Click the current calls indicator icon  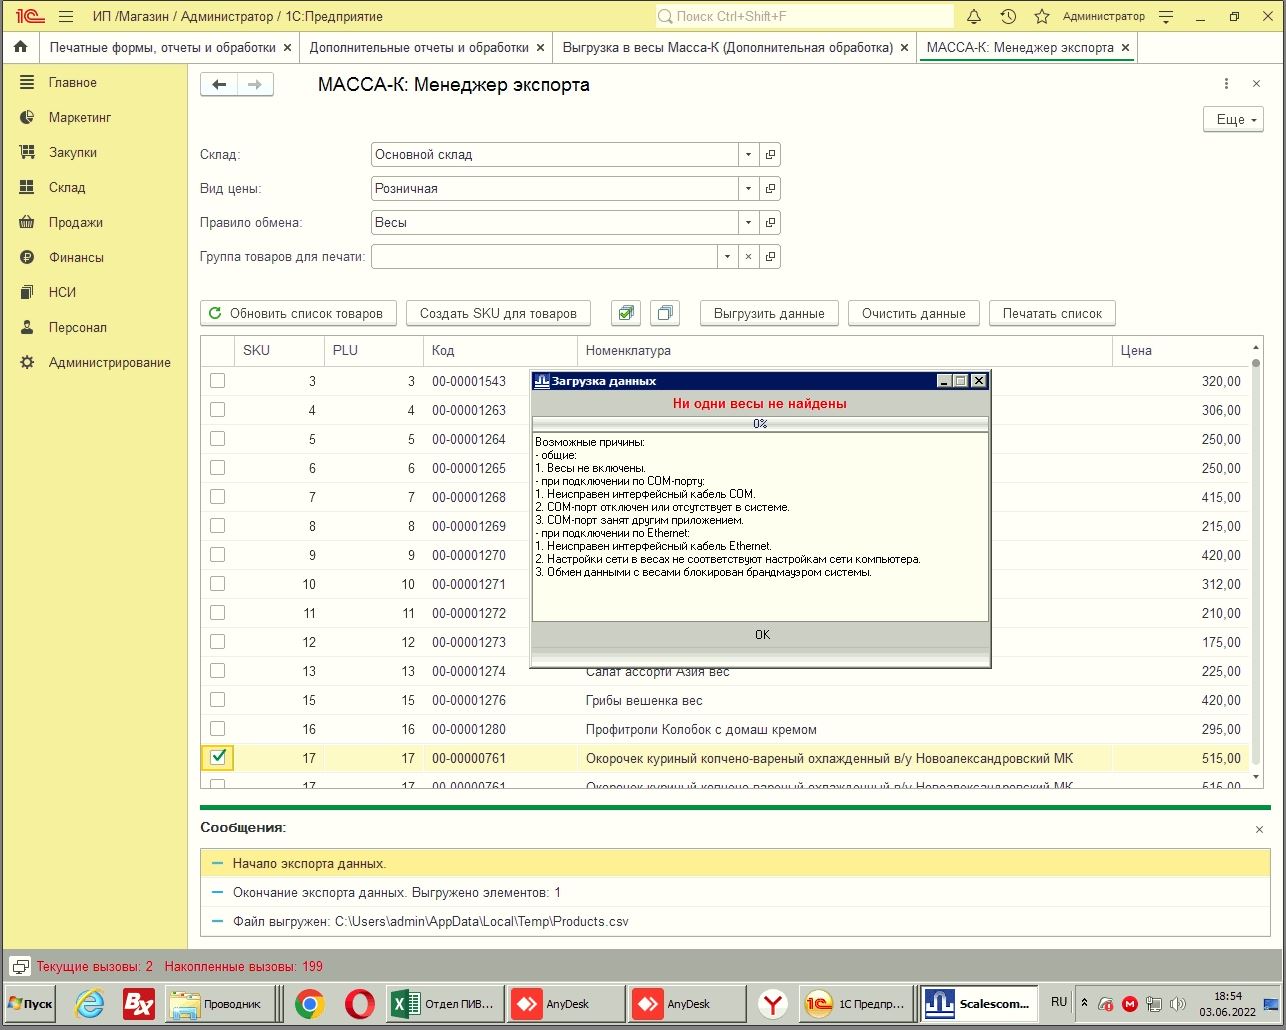click(20, 966)
